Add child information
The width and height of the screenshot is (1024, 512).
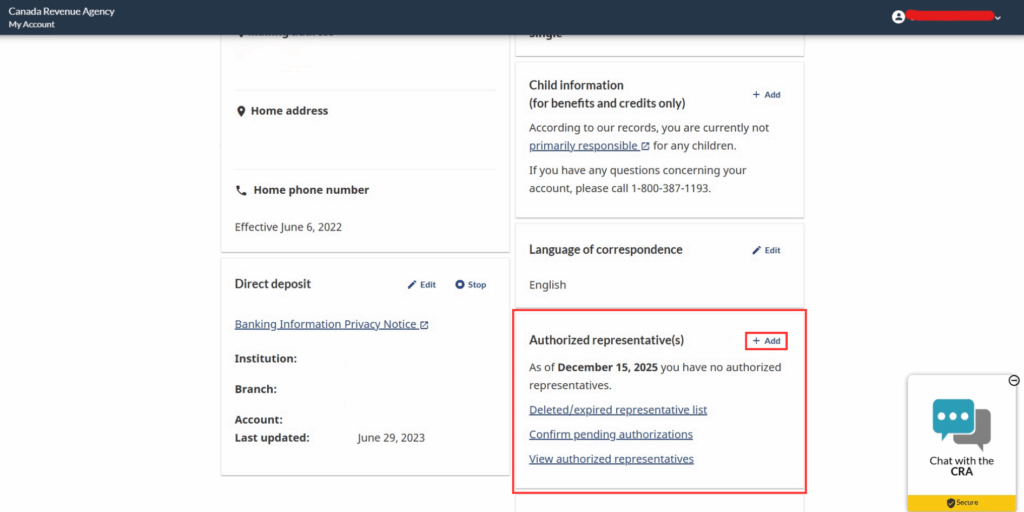tap(766, 95)
